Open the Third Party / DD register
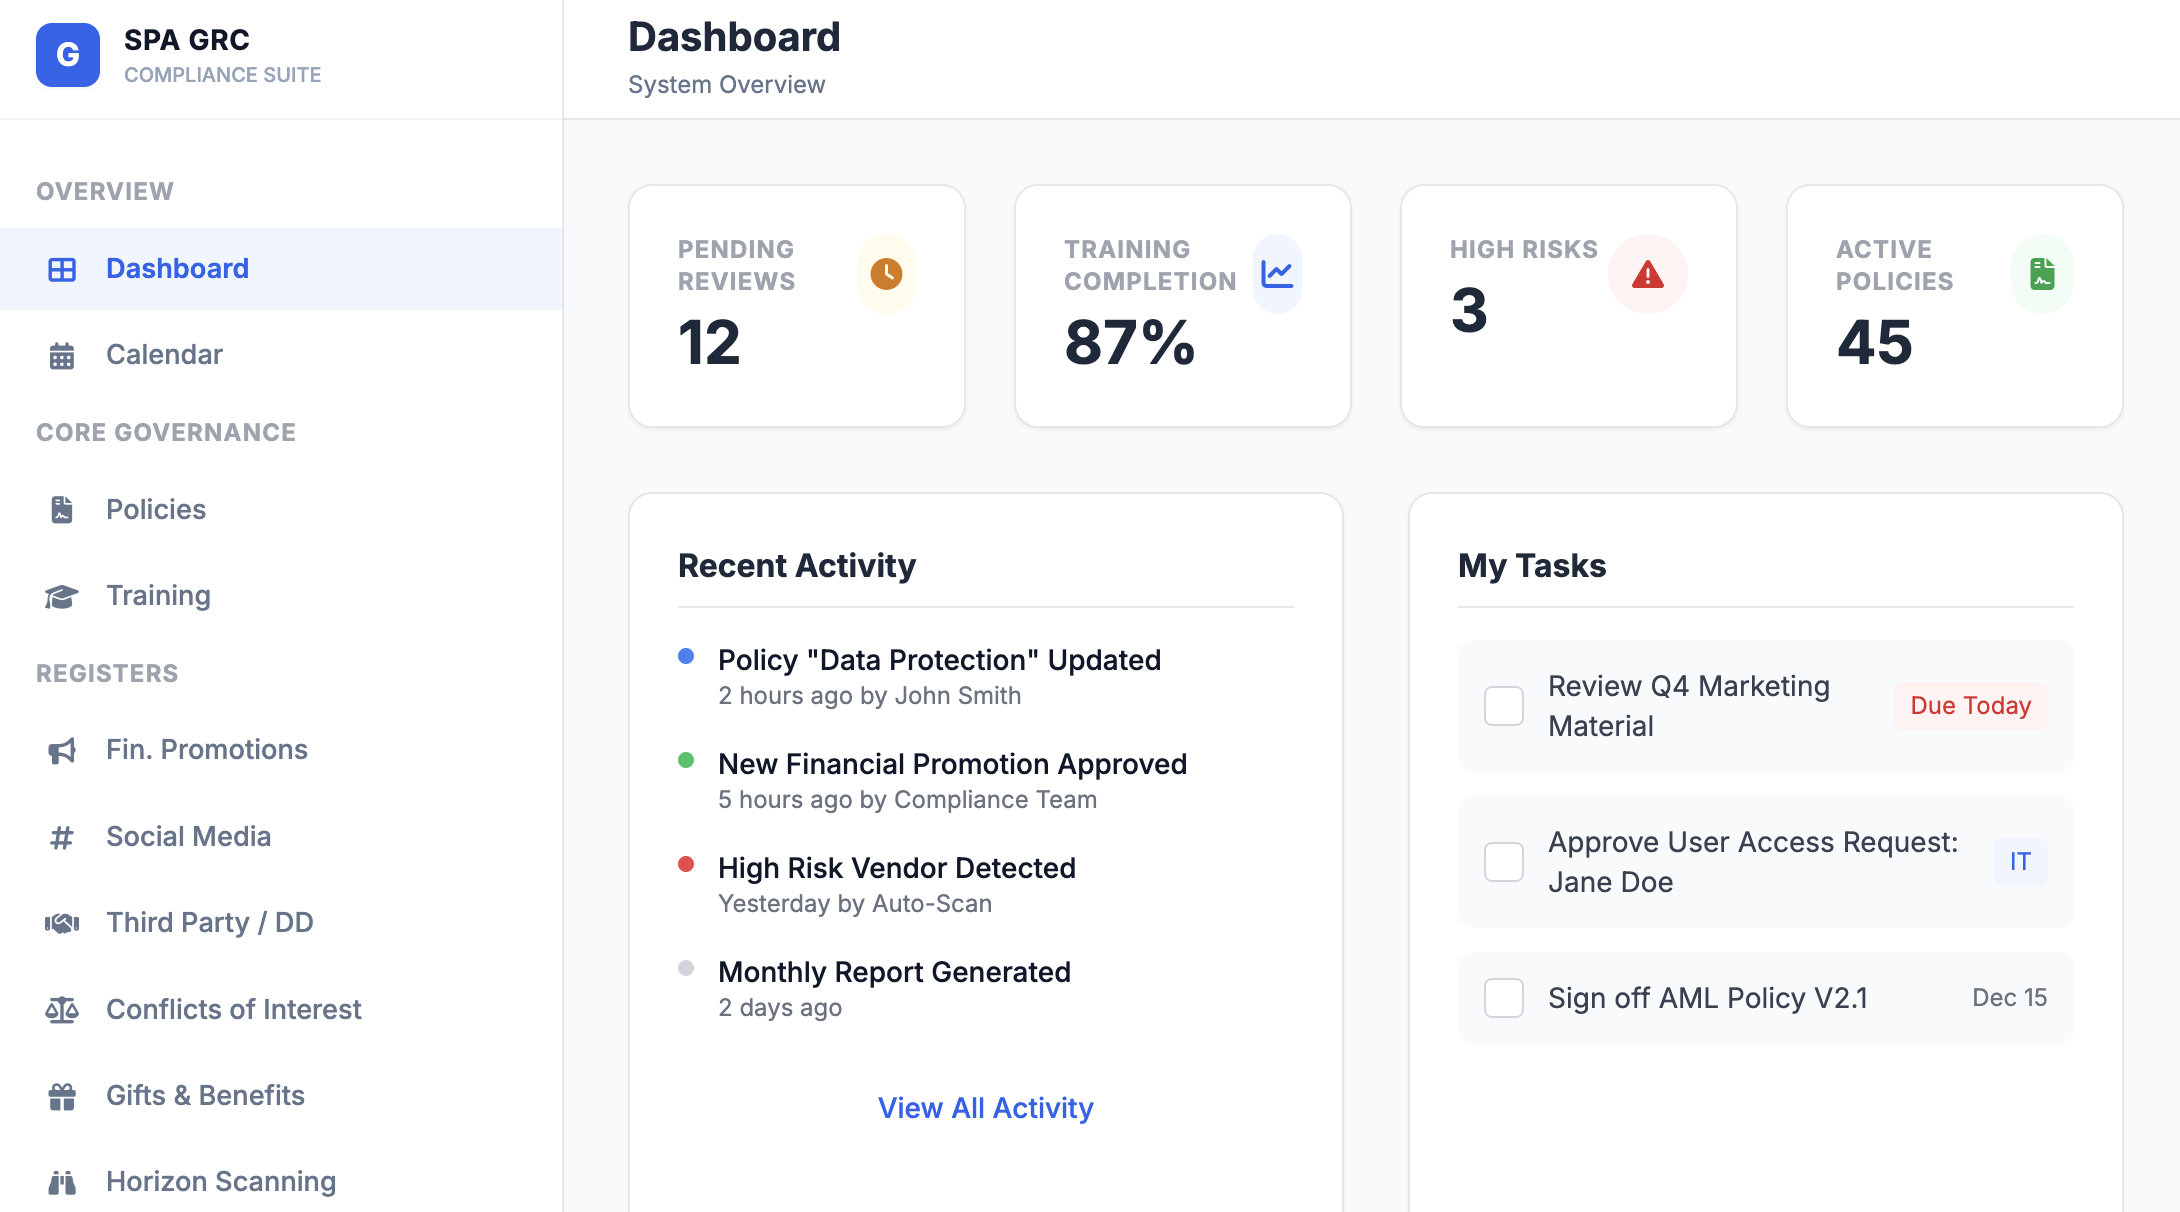 tap(209, 922)
